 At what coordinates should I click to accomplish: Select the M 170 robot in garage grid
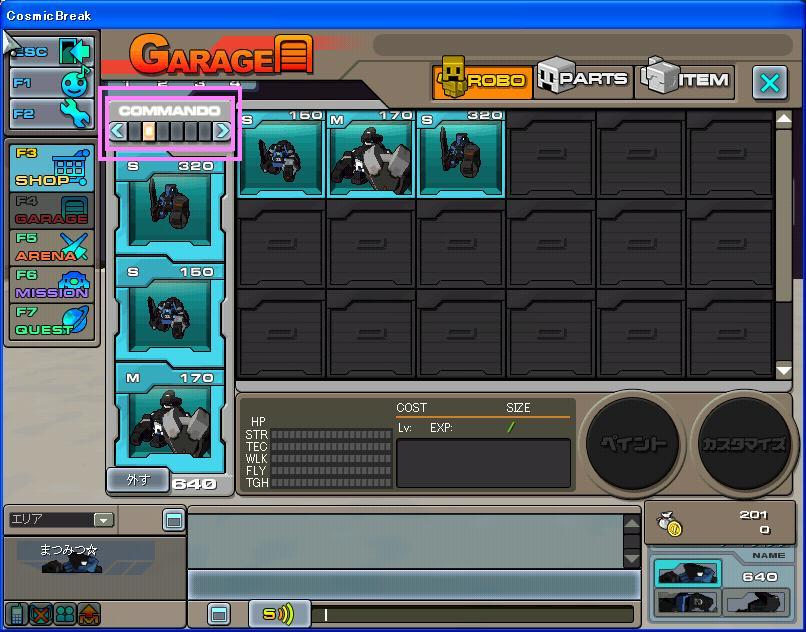tap(371, 154)
